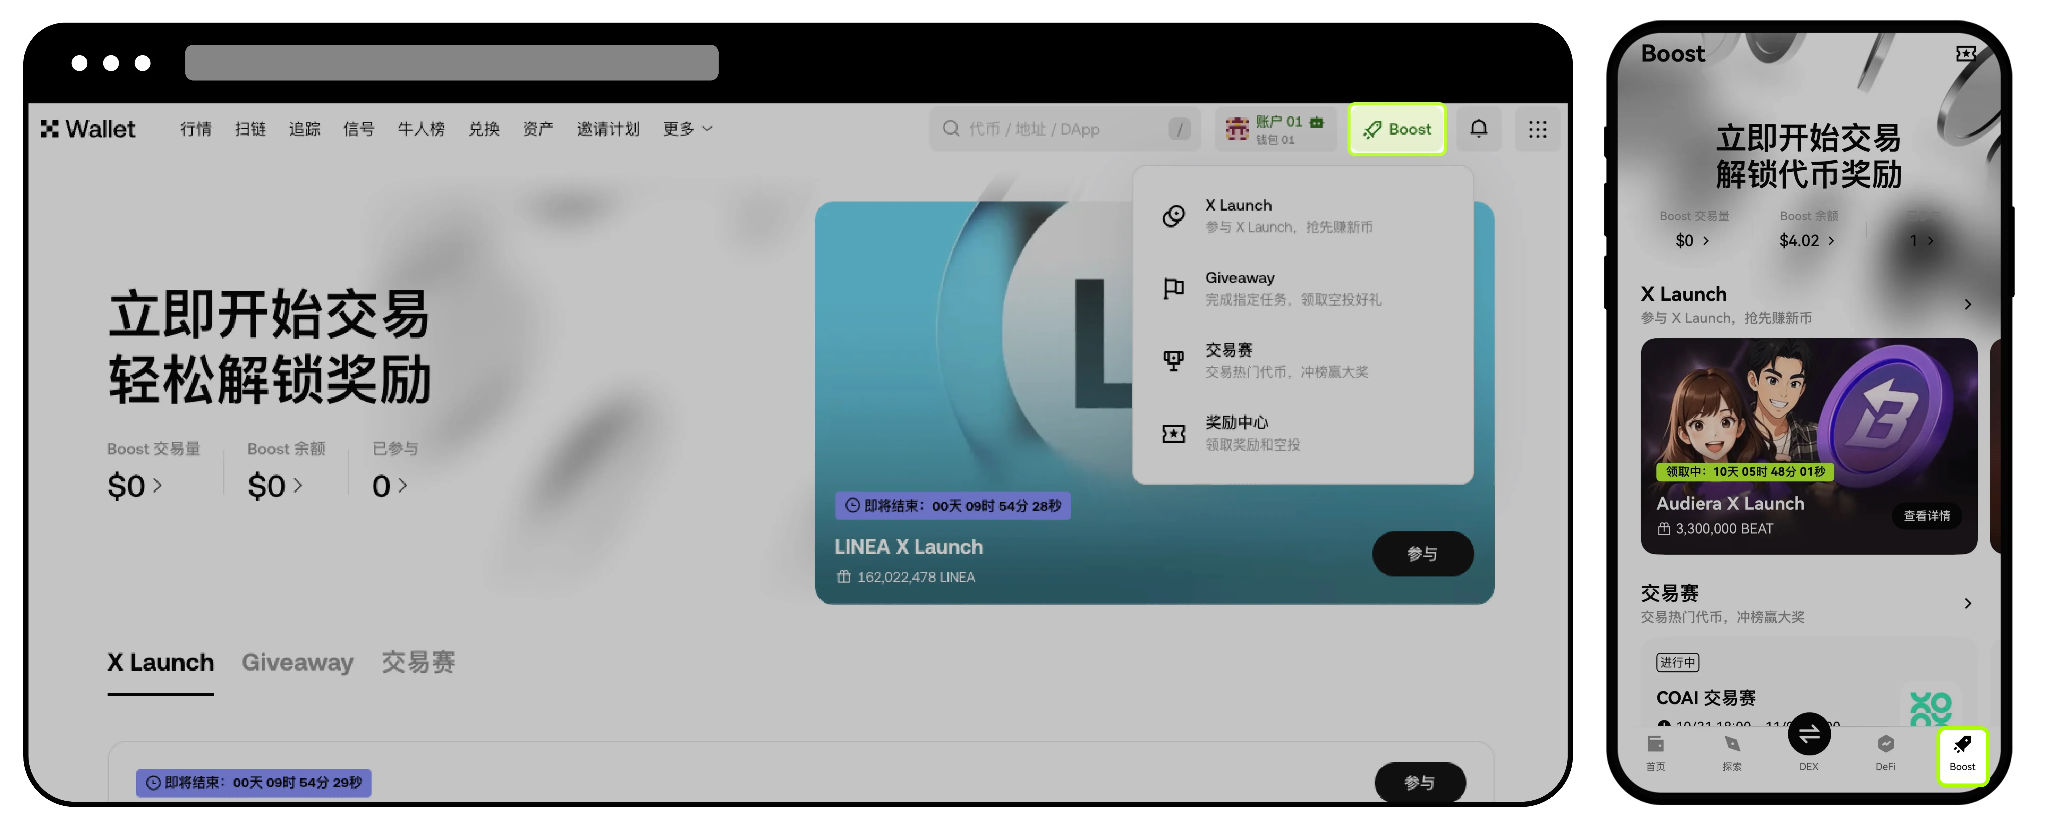
Task: Open the account 01 wallet selector
Action: click(1276, 130)
